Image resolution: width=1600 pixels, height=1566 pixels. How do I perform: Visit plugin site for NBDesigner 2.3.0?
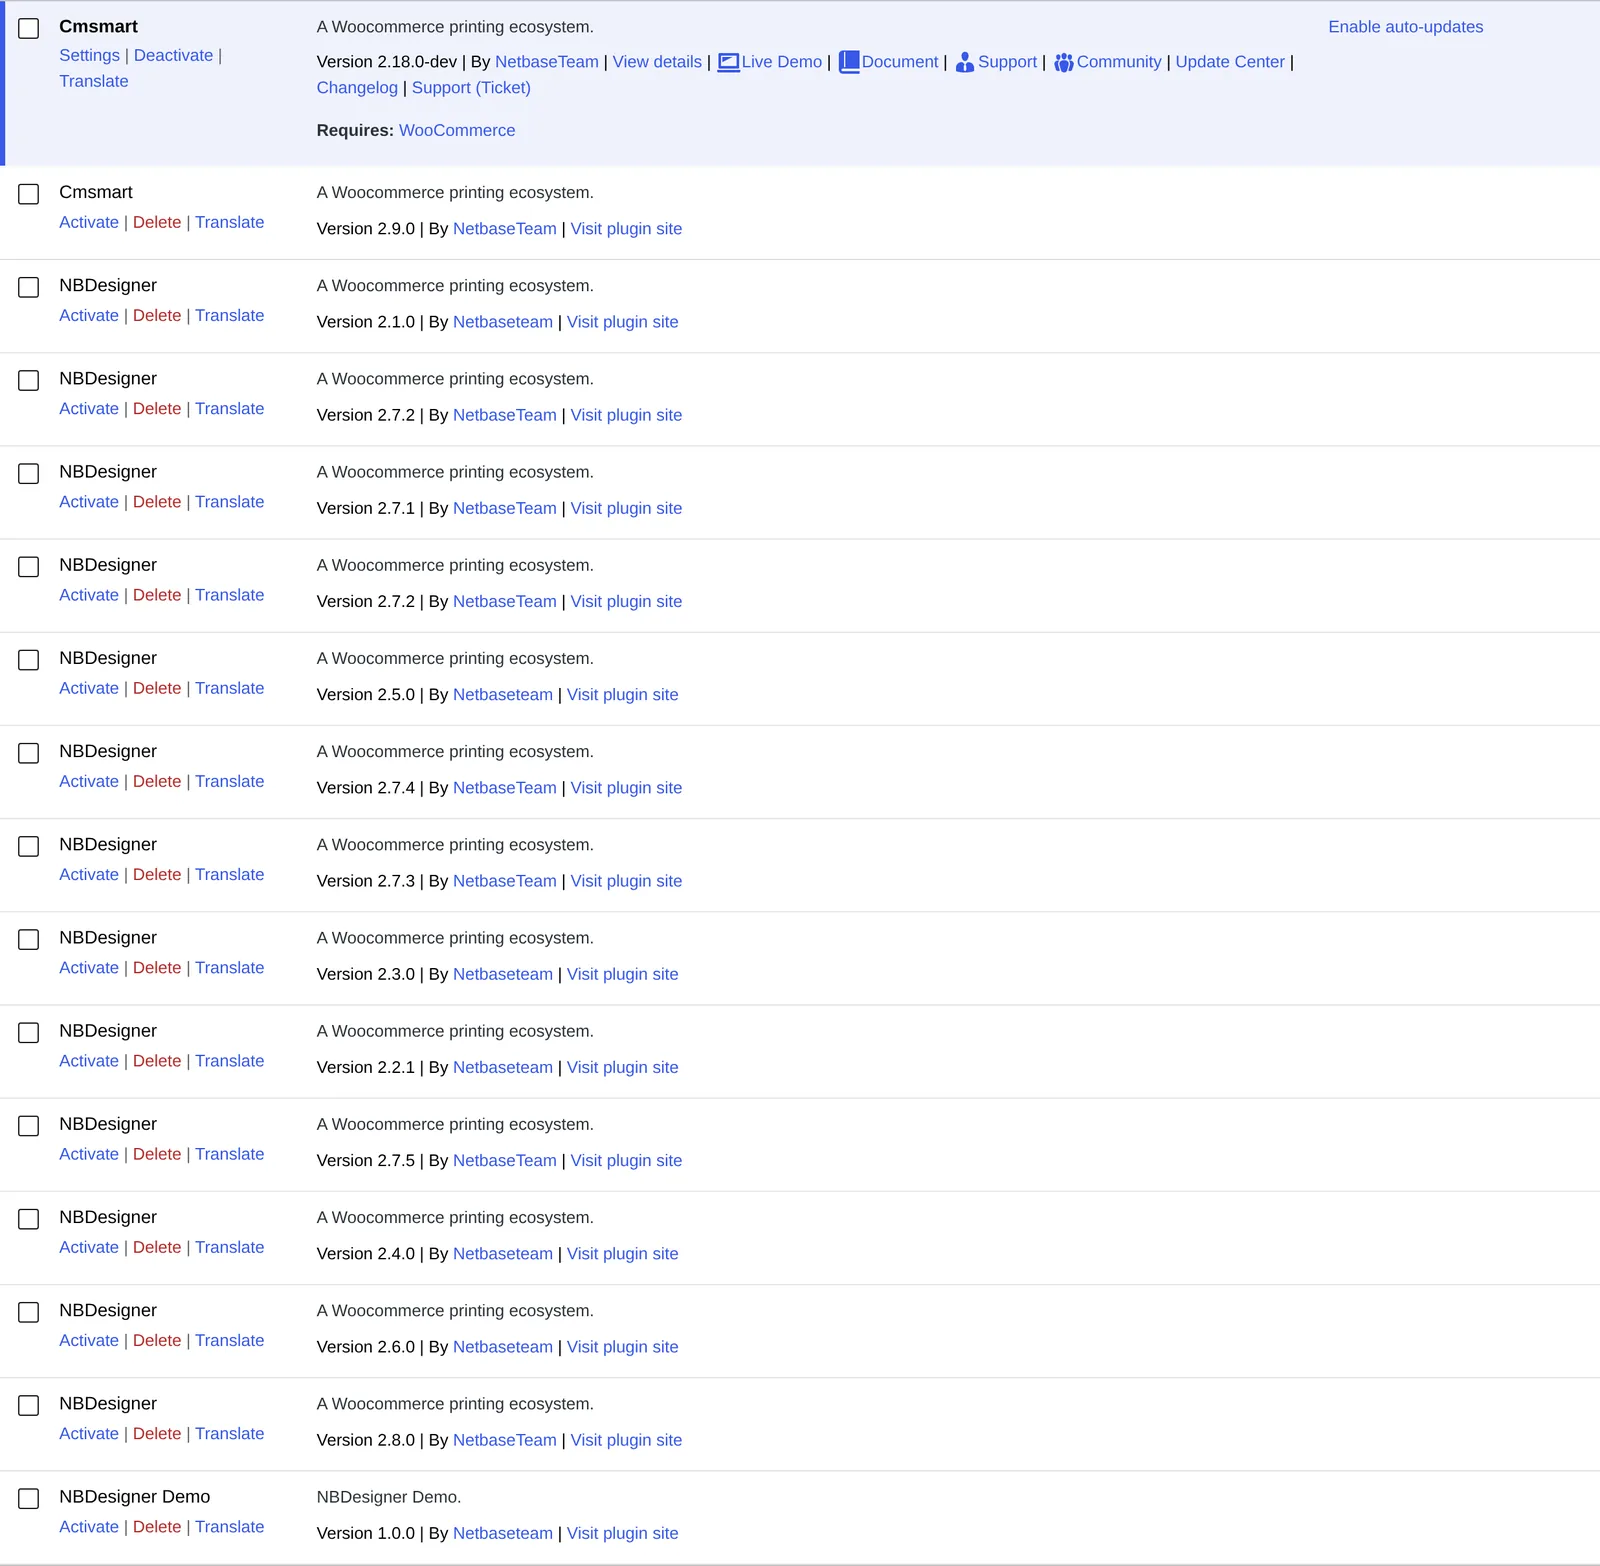622,974
